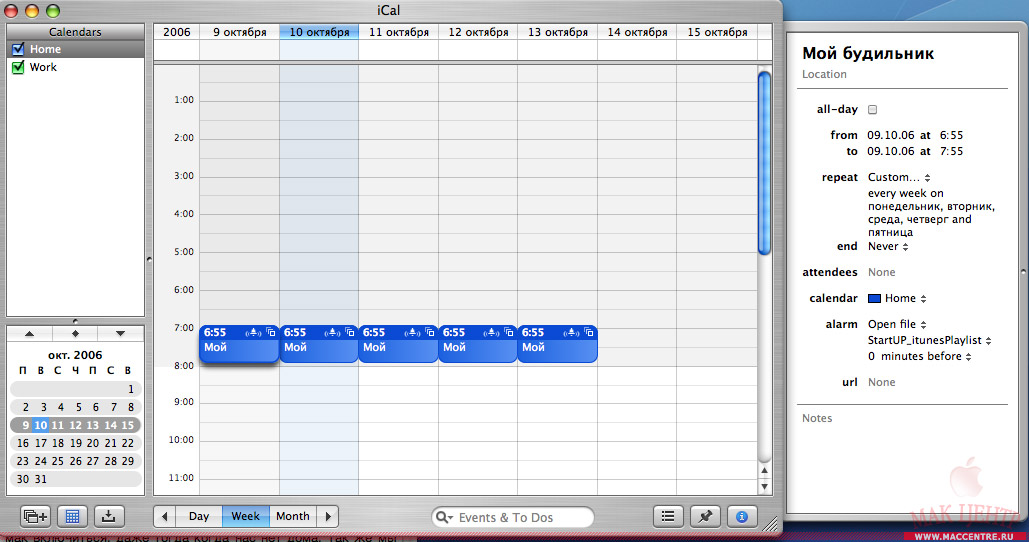Viewport: 1029px width, 542px height.
Task: Click repeat icon on 13 октября event
Action: coord(589,333)
